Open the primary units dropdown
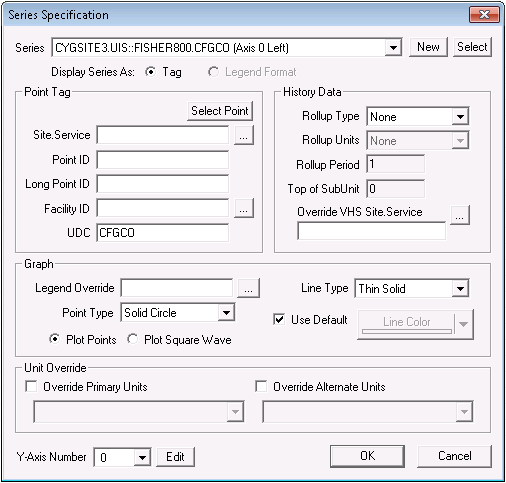The image size is (506, 483). [235, 412]
